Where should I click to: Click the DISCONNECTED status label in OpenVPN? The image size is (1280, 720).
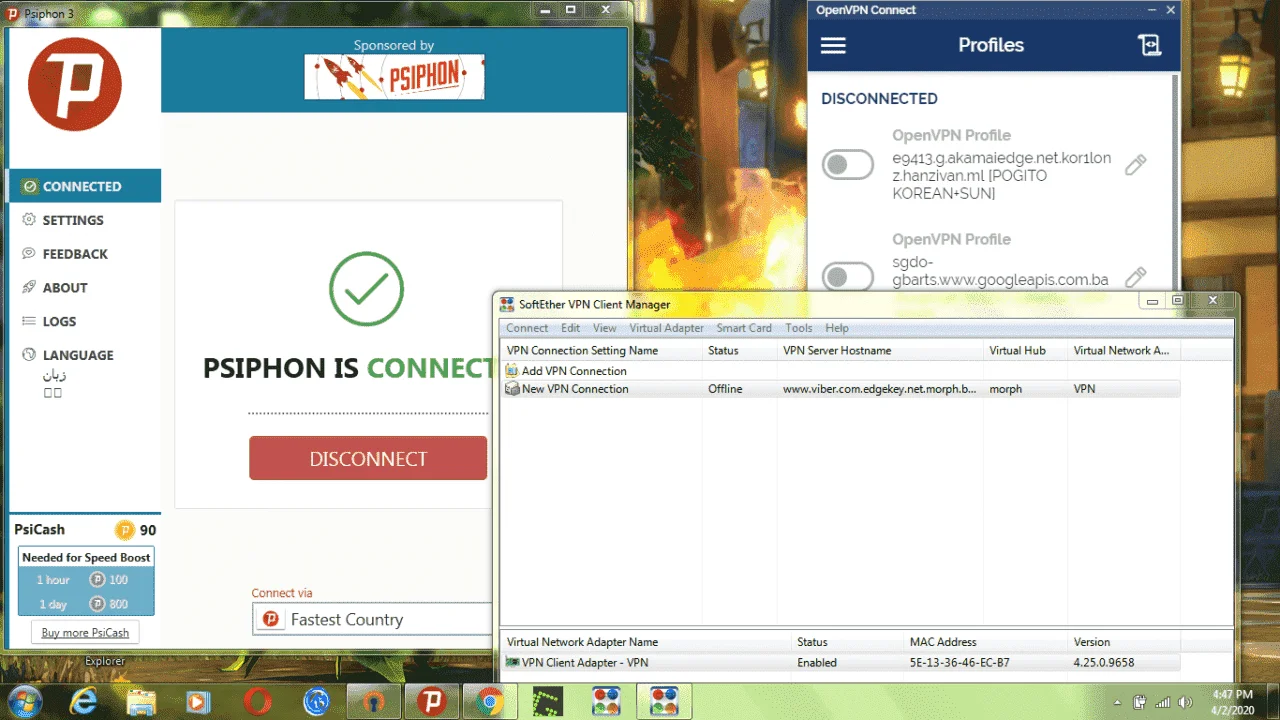[879, 99]
